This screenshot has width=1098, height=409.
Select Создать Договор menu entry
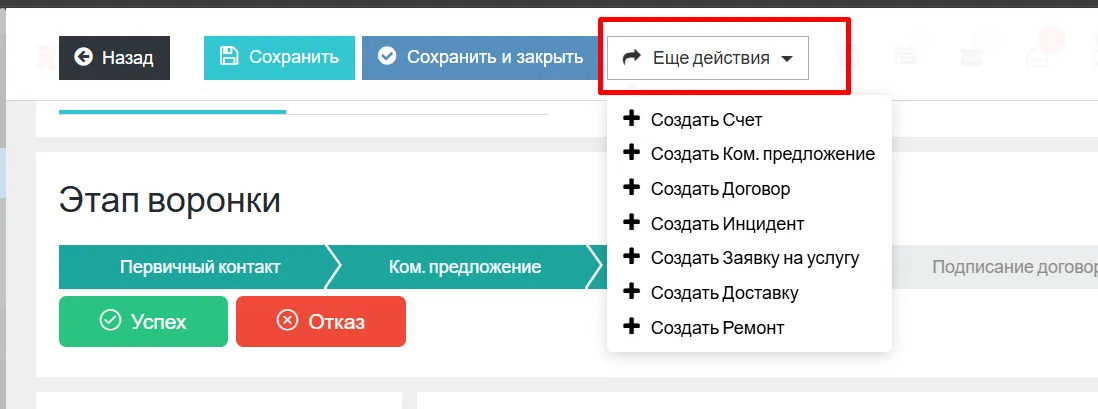click(720, 189)
